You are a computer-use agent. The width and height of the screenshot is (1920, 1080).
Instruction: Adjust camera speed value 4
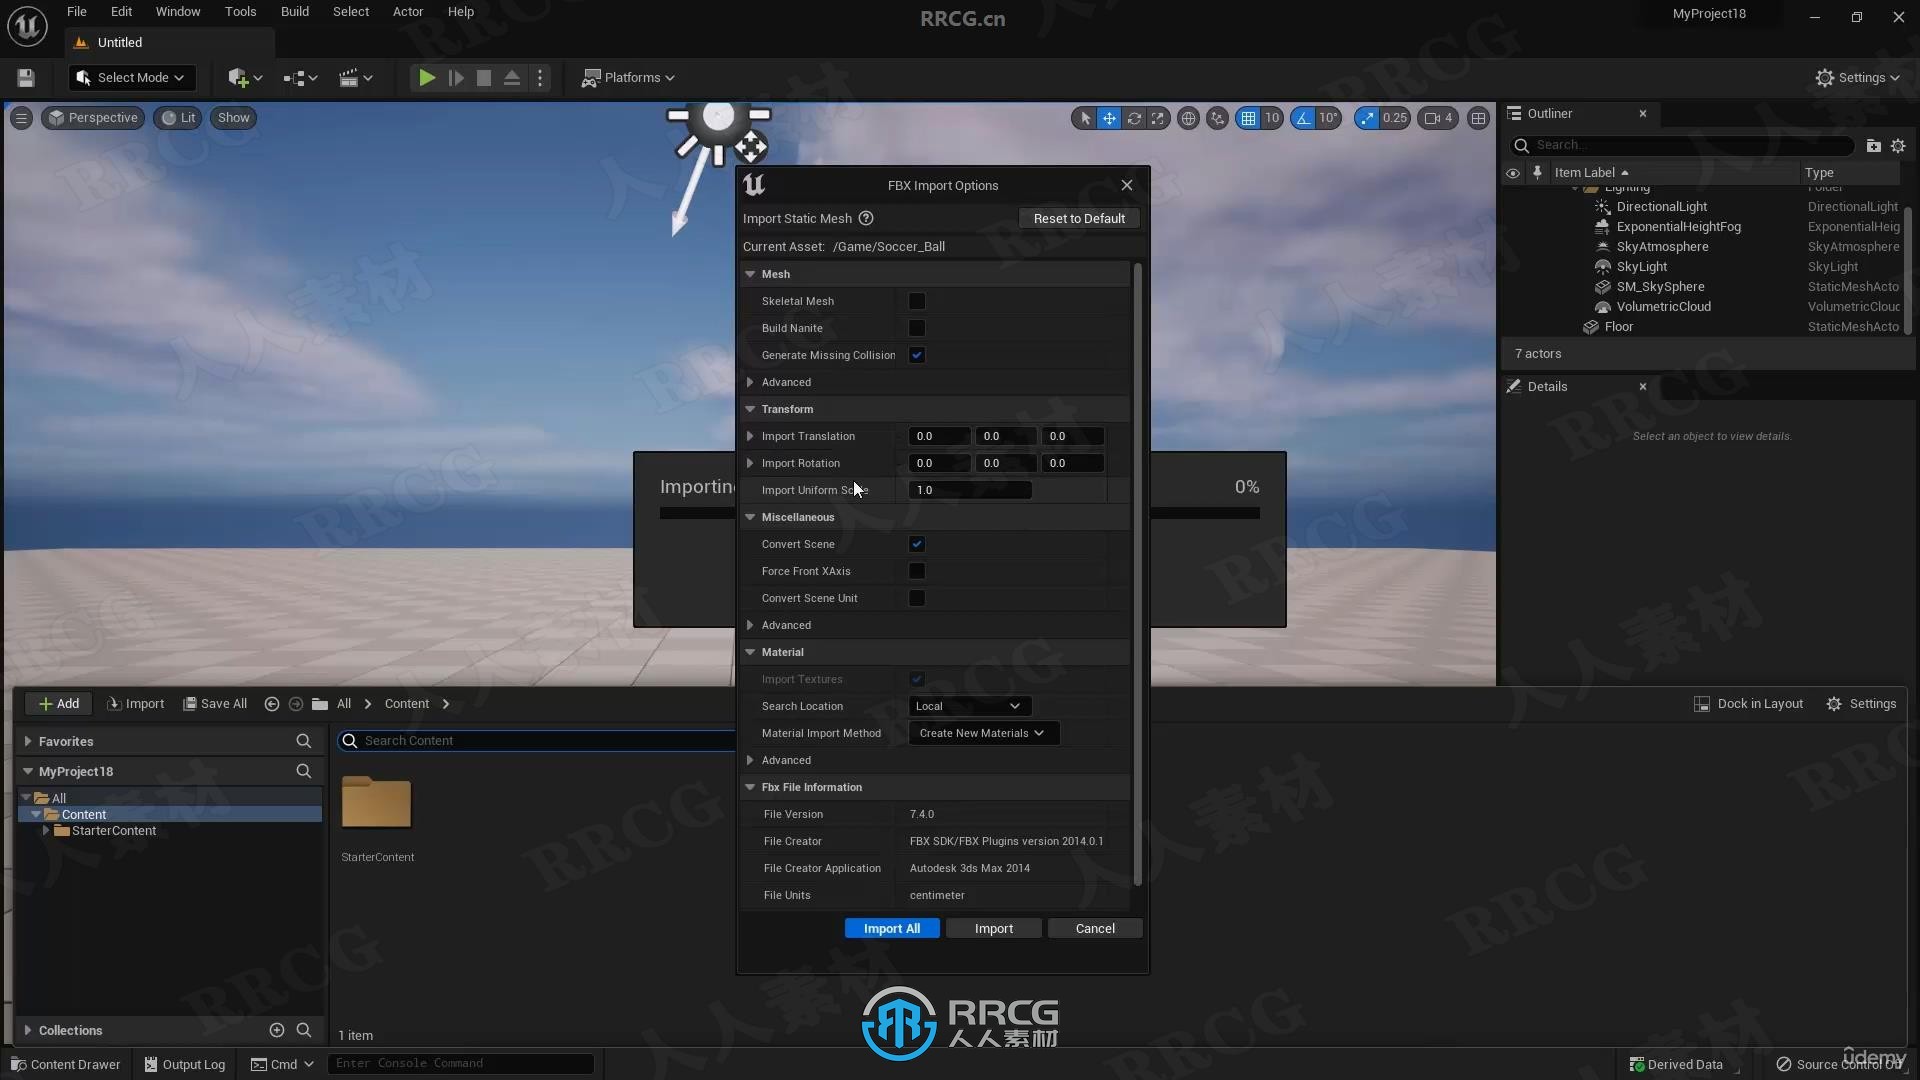click(1439, 118)
